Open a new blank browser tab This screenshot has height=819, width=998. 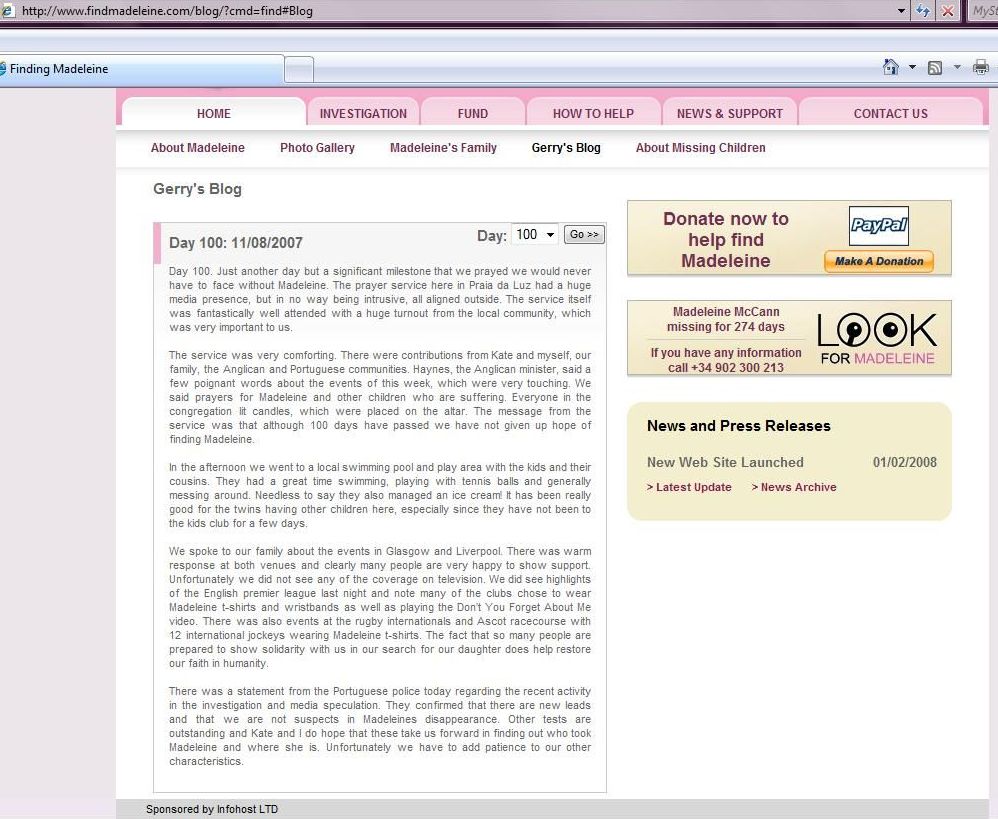[x=299, y=69]
